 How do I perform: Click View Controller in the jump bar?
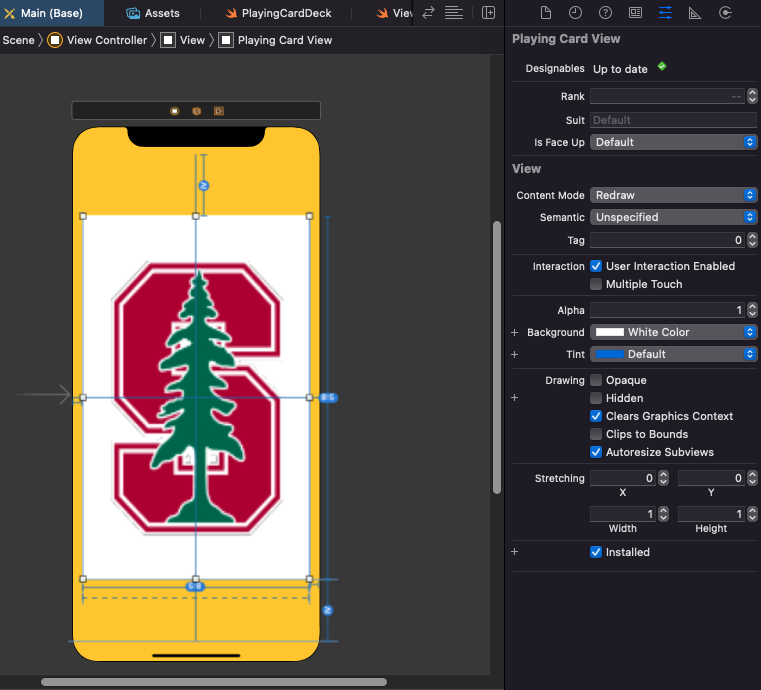tap(97, 40)
